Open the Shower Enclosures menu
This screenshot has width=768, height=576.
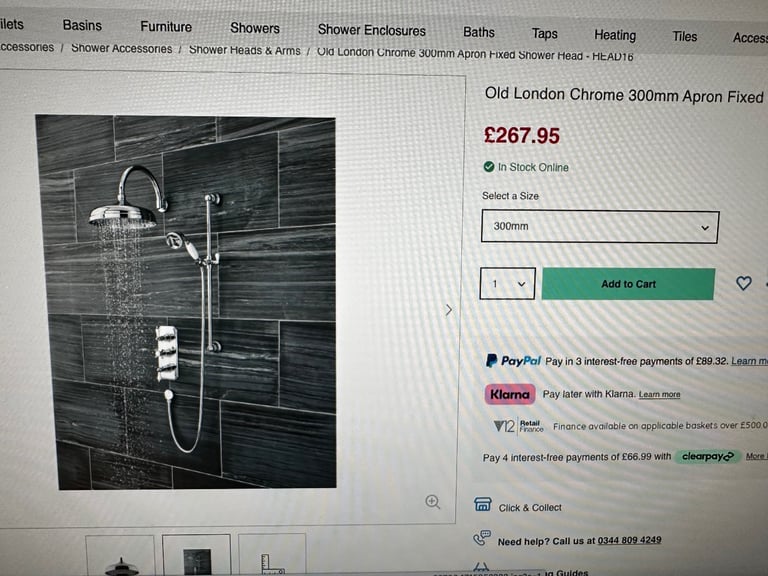click(x=372, y=30)
